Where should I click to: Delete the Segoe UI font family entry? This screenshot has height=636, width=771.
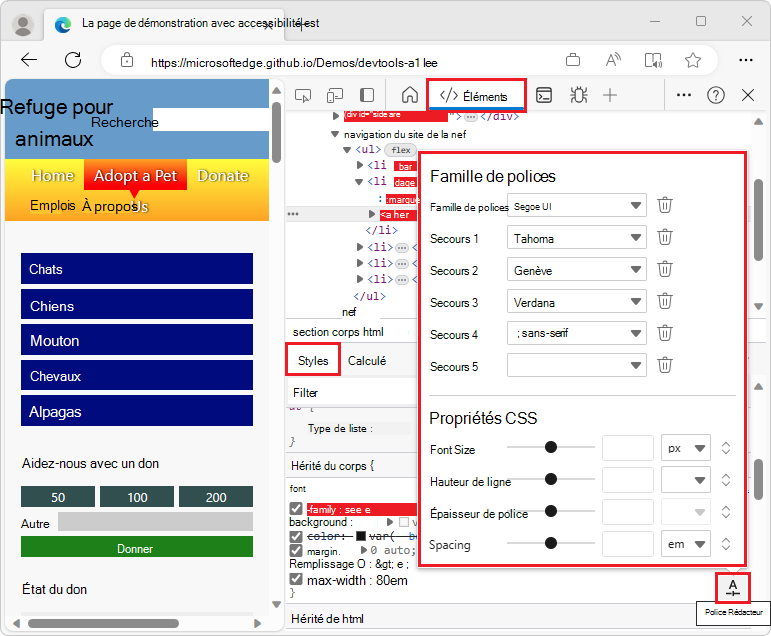click(x=665, y=205)
